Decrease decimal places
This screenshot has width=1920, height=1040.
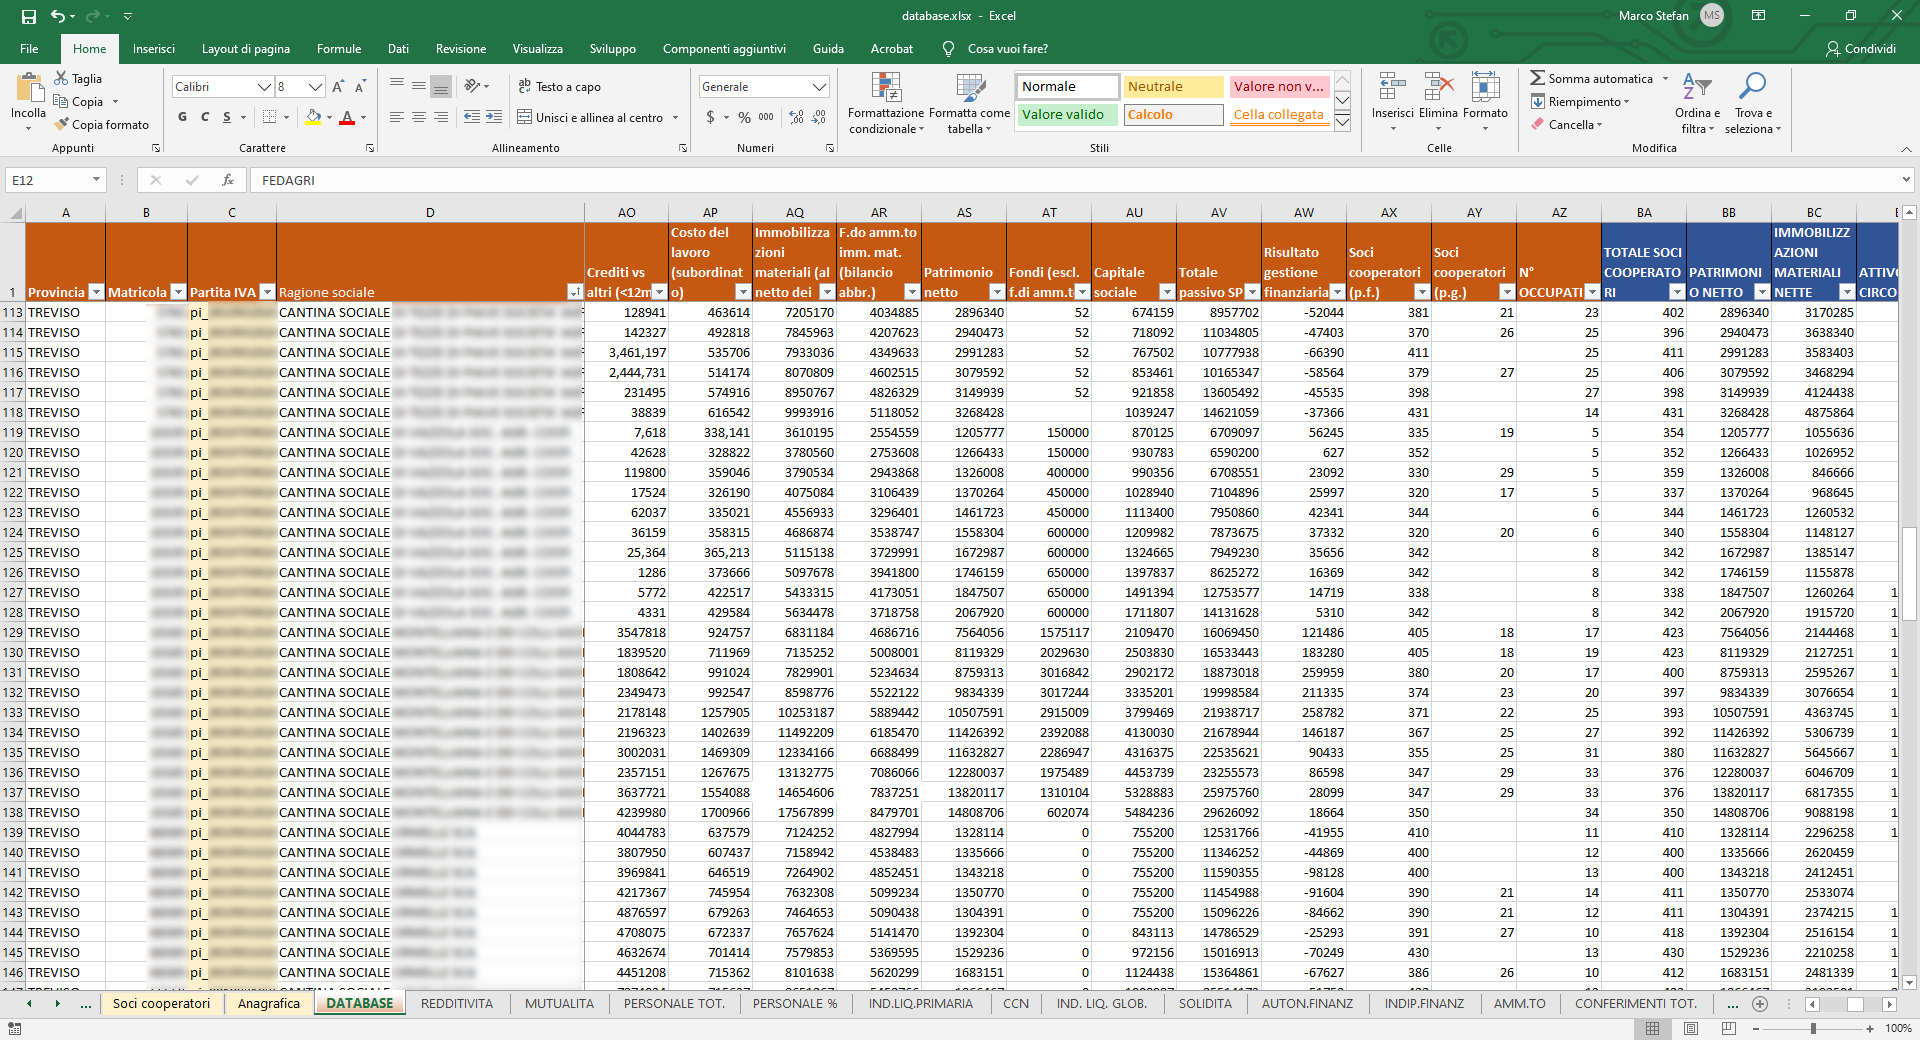tap(819, 117)
